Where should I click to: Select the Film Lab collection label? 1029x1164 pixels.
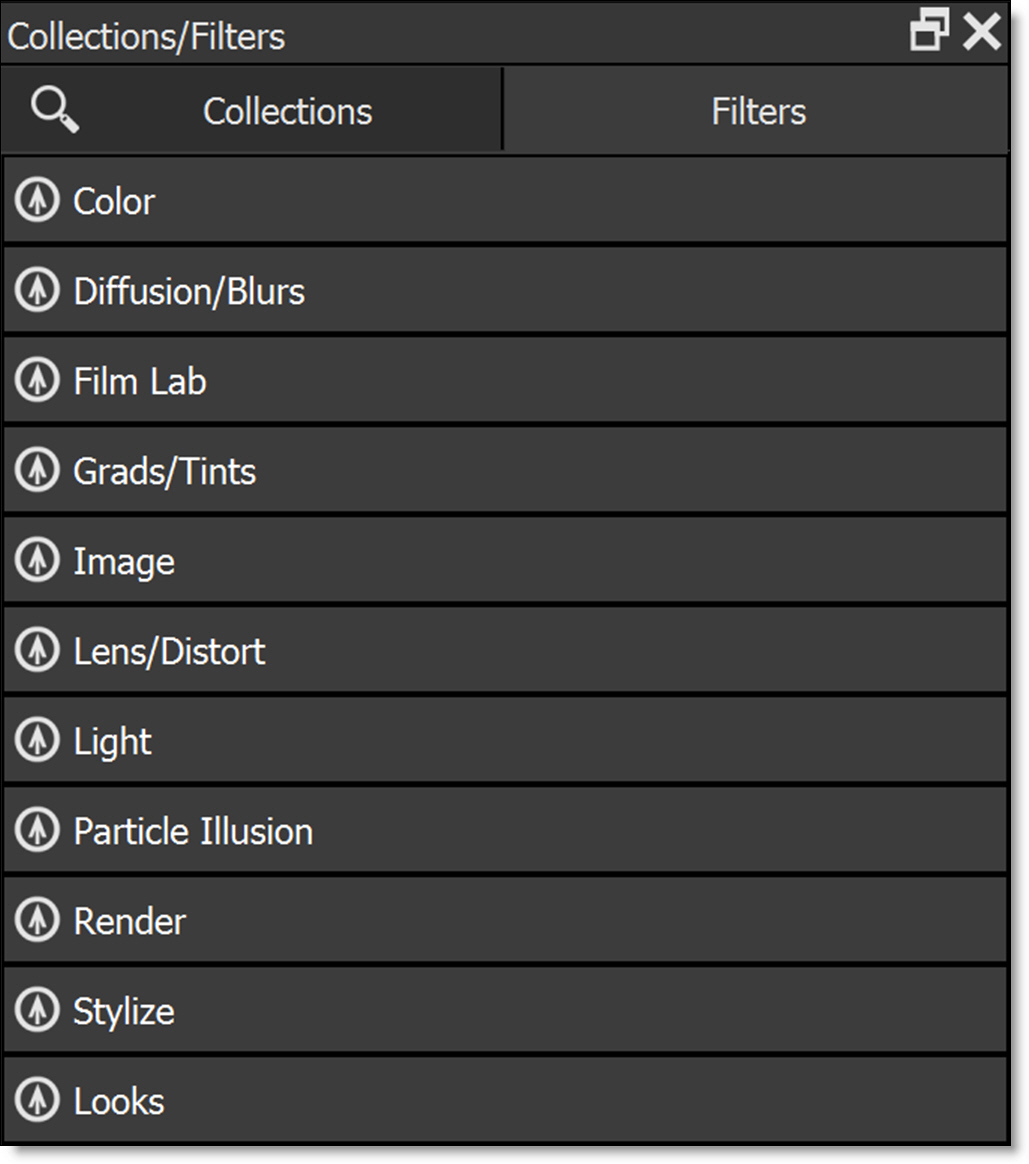point(140,381)
